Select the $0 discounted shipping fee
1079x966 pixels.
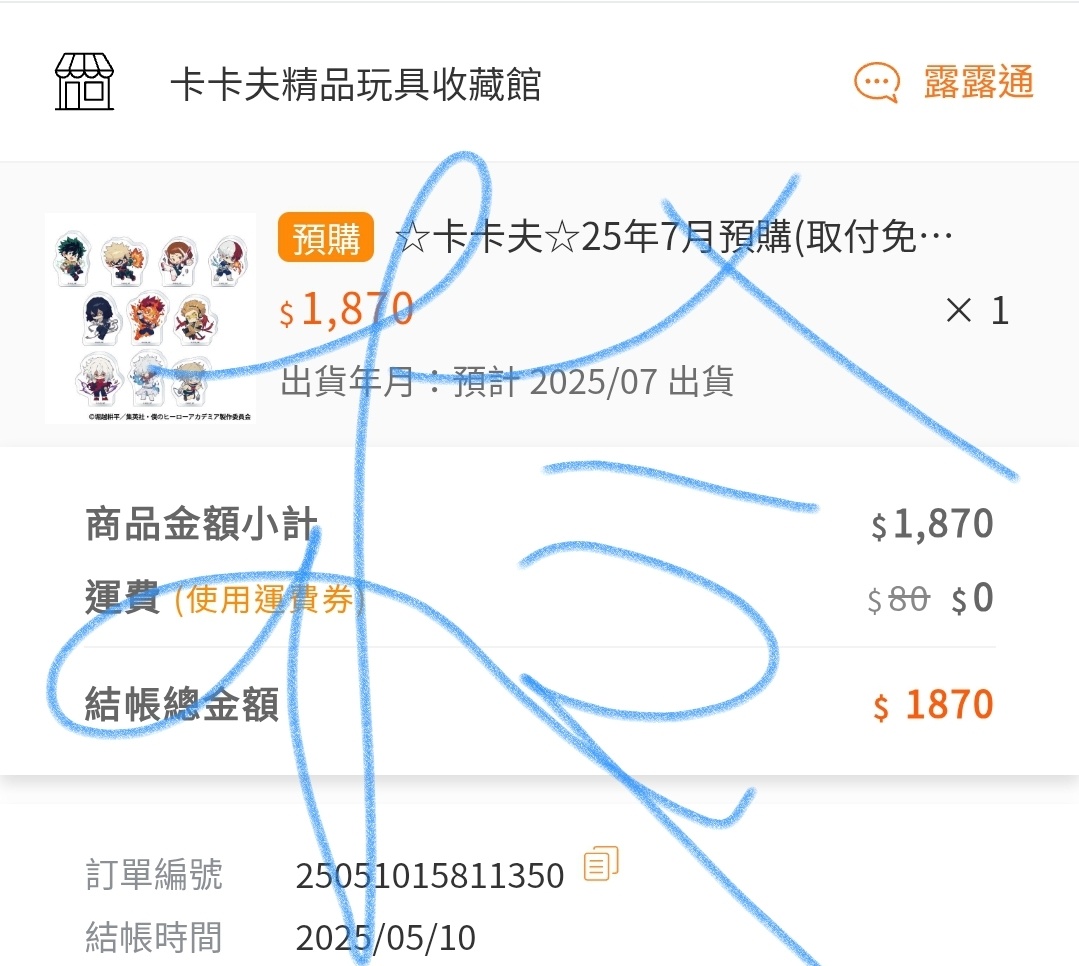(x=973, y=598)
